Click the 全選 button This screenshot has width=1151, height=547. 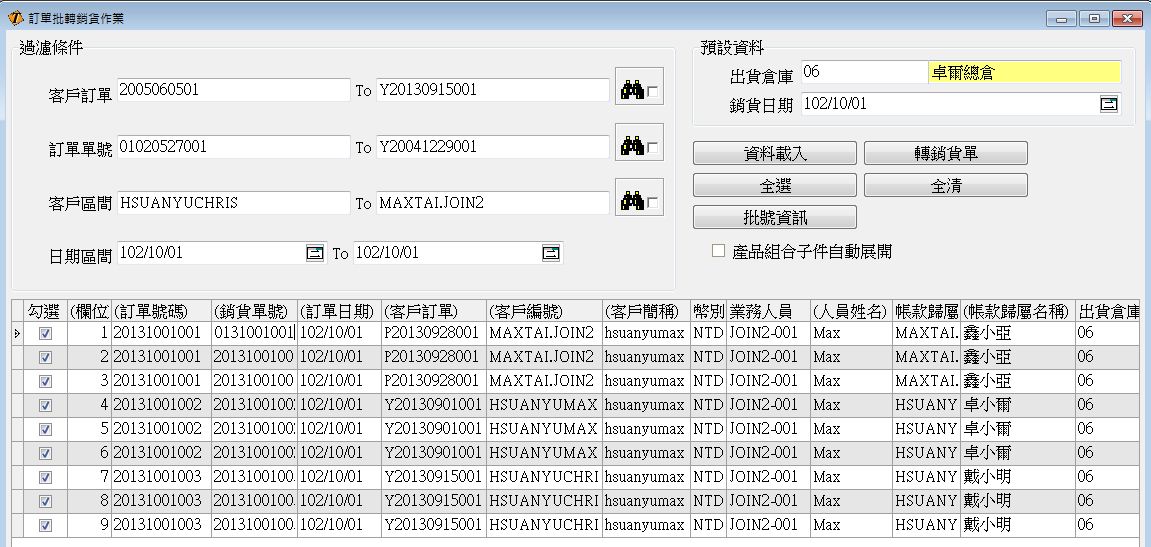[774, 185]
